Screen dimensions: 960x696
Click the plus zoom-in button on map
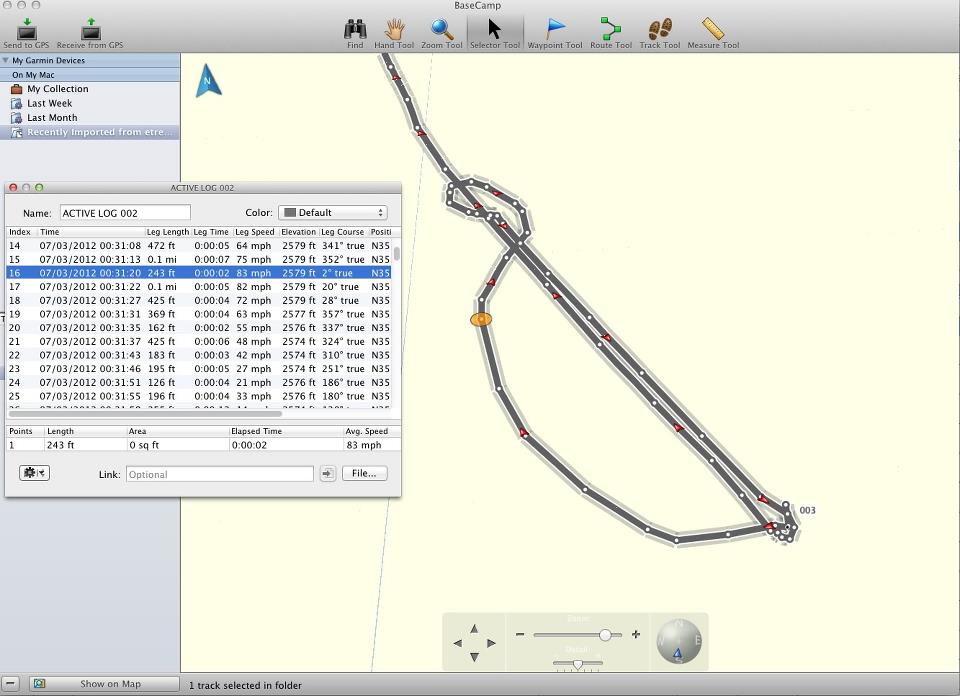(x=636, y=635)
